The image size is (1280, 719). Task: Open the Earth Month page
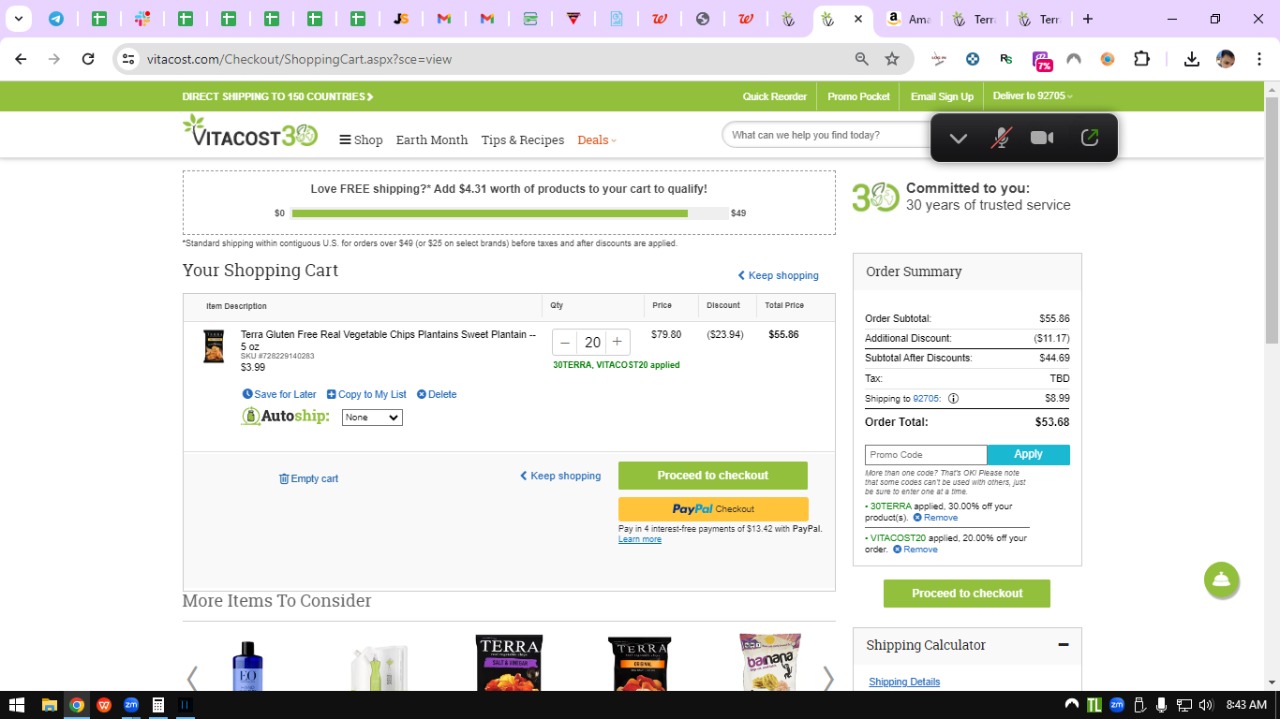point(432,140)
